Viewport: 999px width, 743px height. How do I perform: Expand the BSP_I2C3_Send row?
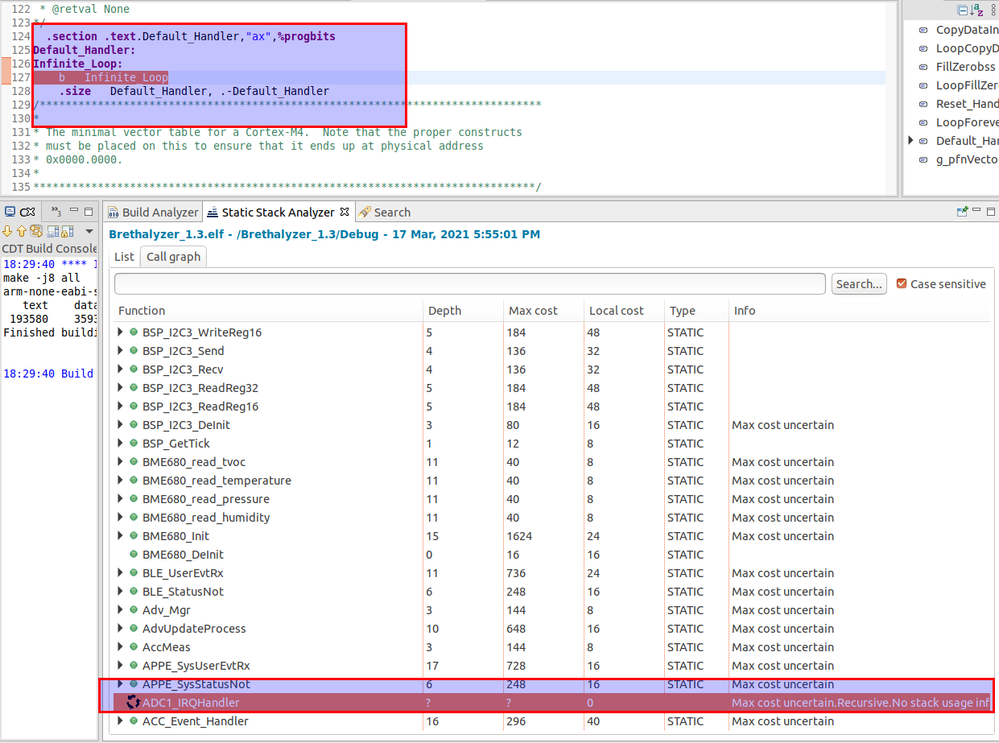tap(120, 350)
